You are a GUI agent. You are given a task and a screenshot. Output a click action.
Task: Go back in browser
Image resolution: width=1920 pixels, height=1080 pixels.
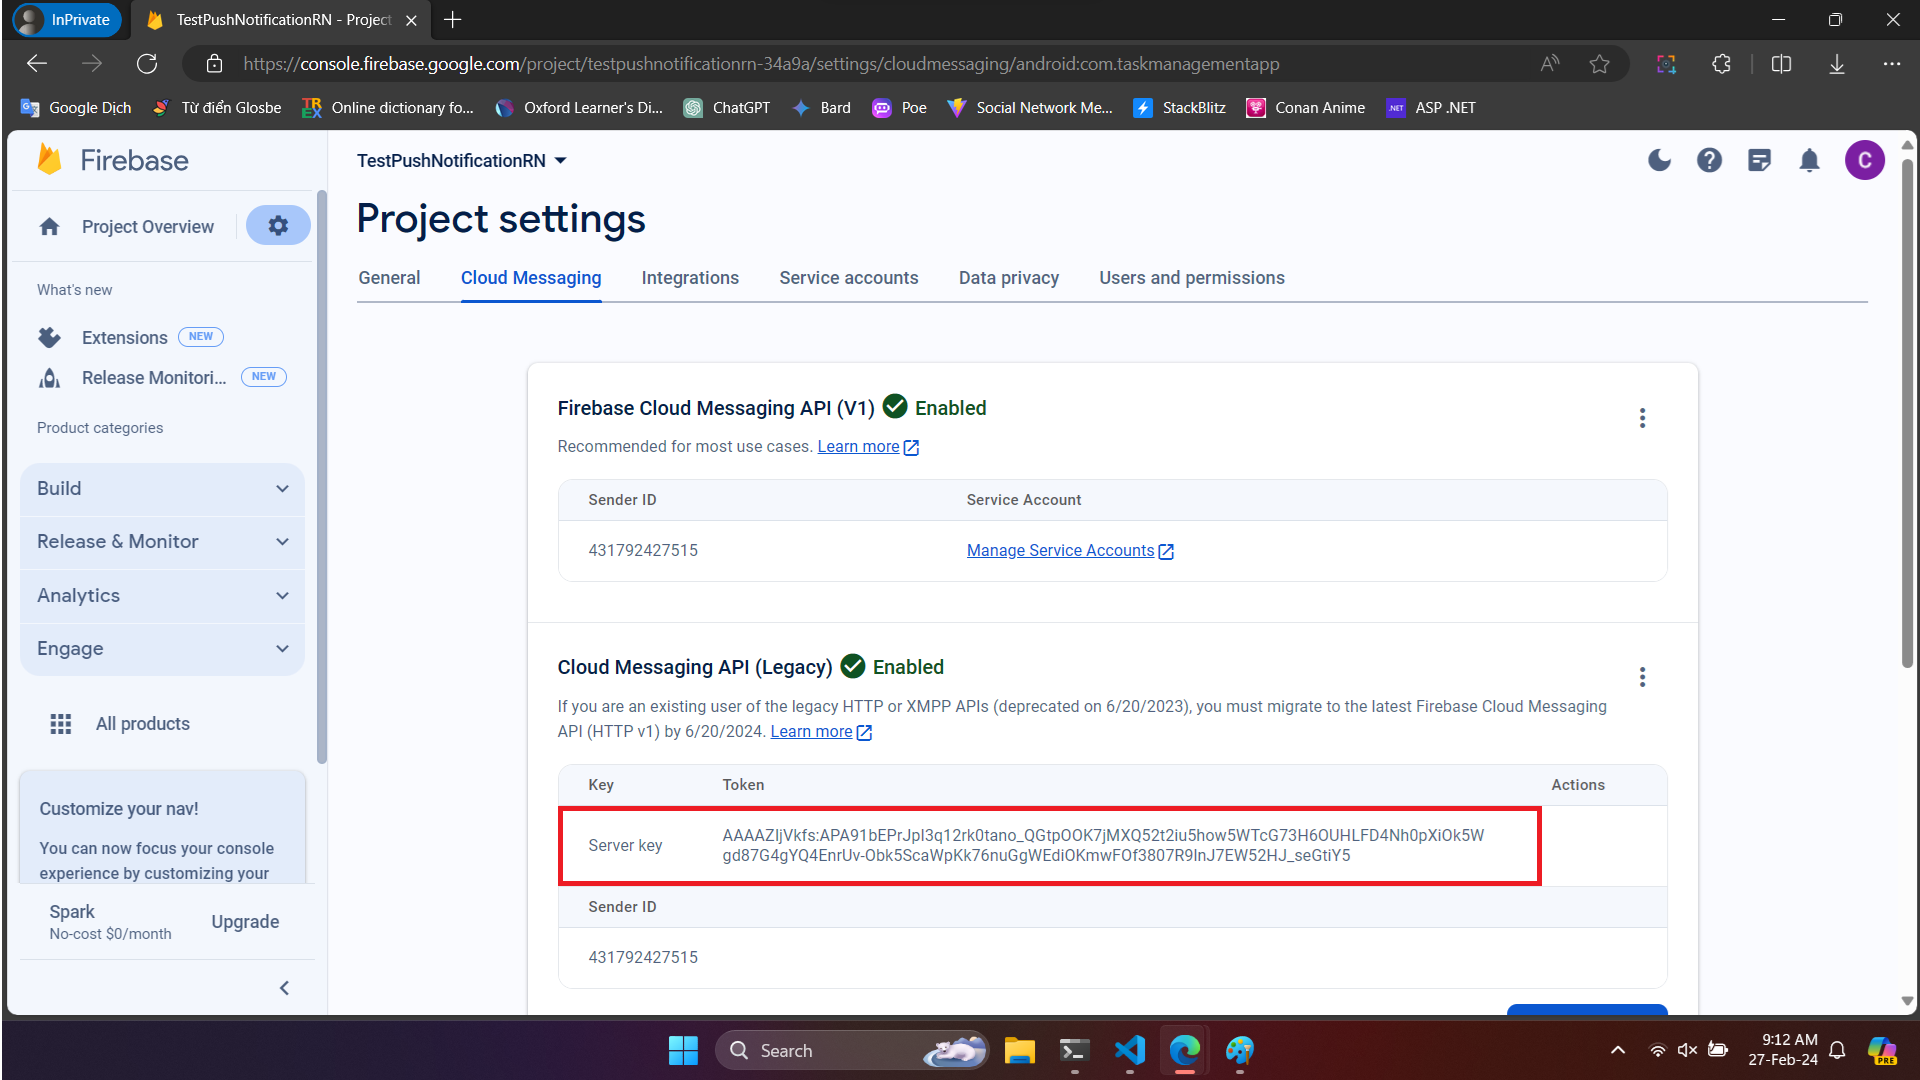point(37,64)
